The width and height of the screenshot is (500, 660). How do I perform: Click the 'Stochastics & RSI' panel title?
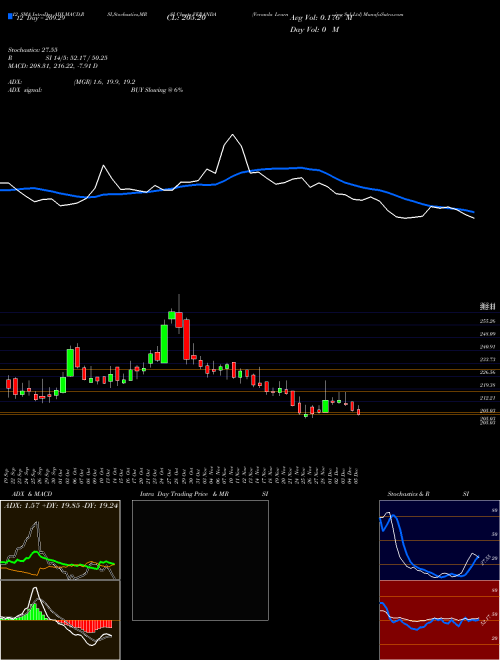coord(428,494)
